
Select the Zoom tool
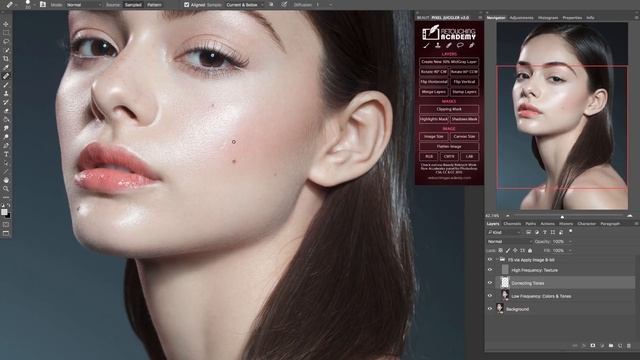pyautogui.click(x=6, y=189)
